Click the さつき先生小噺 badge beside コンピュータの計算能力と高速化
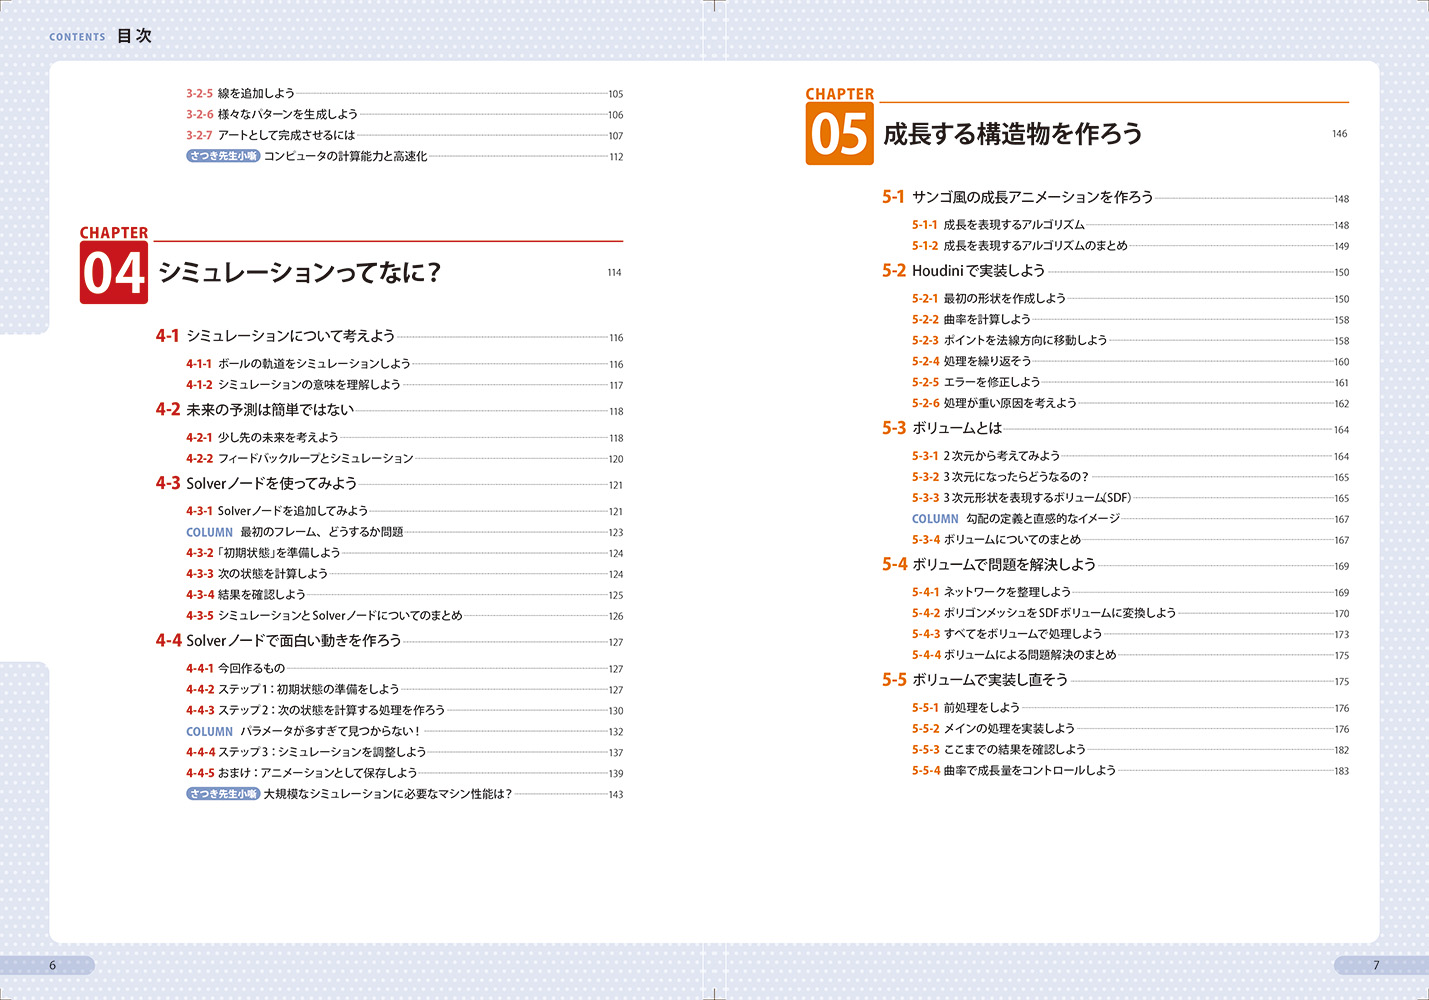The height and width of the screenshot is (1000, 1429). click(x=223, y=156)
